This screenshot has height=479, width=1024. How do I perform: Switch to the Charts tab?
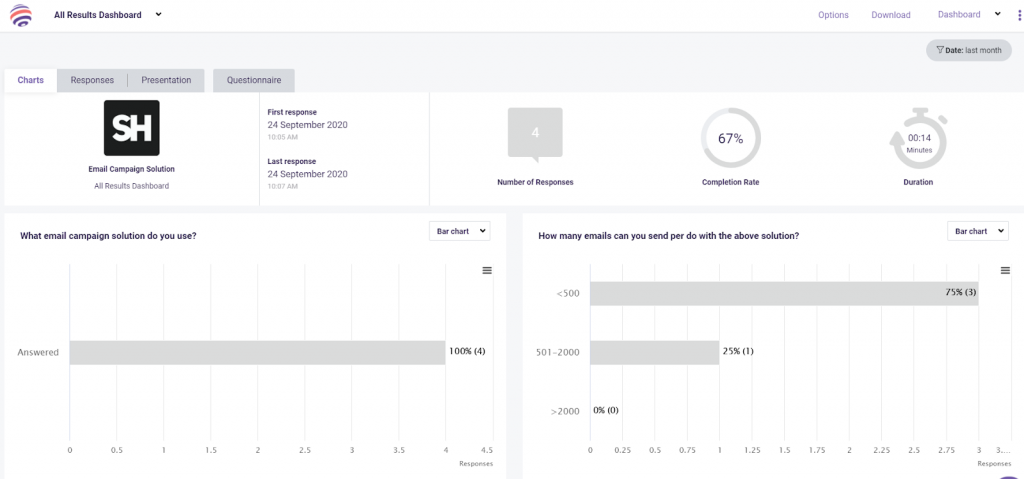click(31, 80)
